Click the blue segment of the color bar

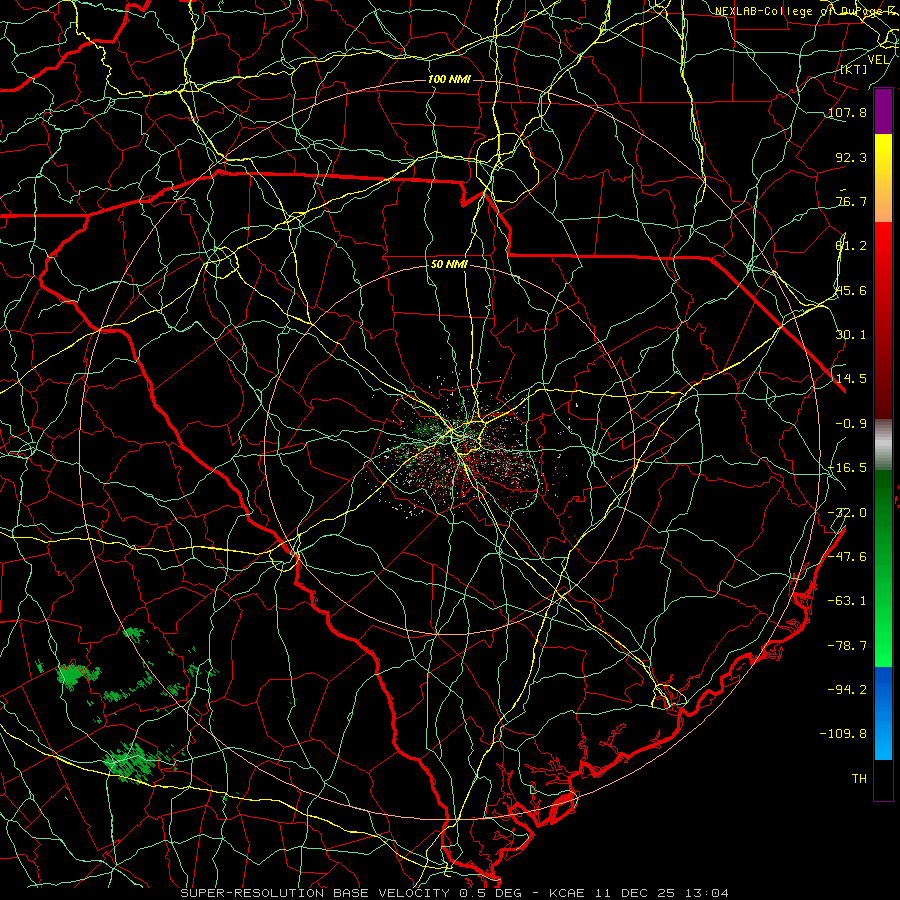pos(883,713)
